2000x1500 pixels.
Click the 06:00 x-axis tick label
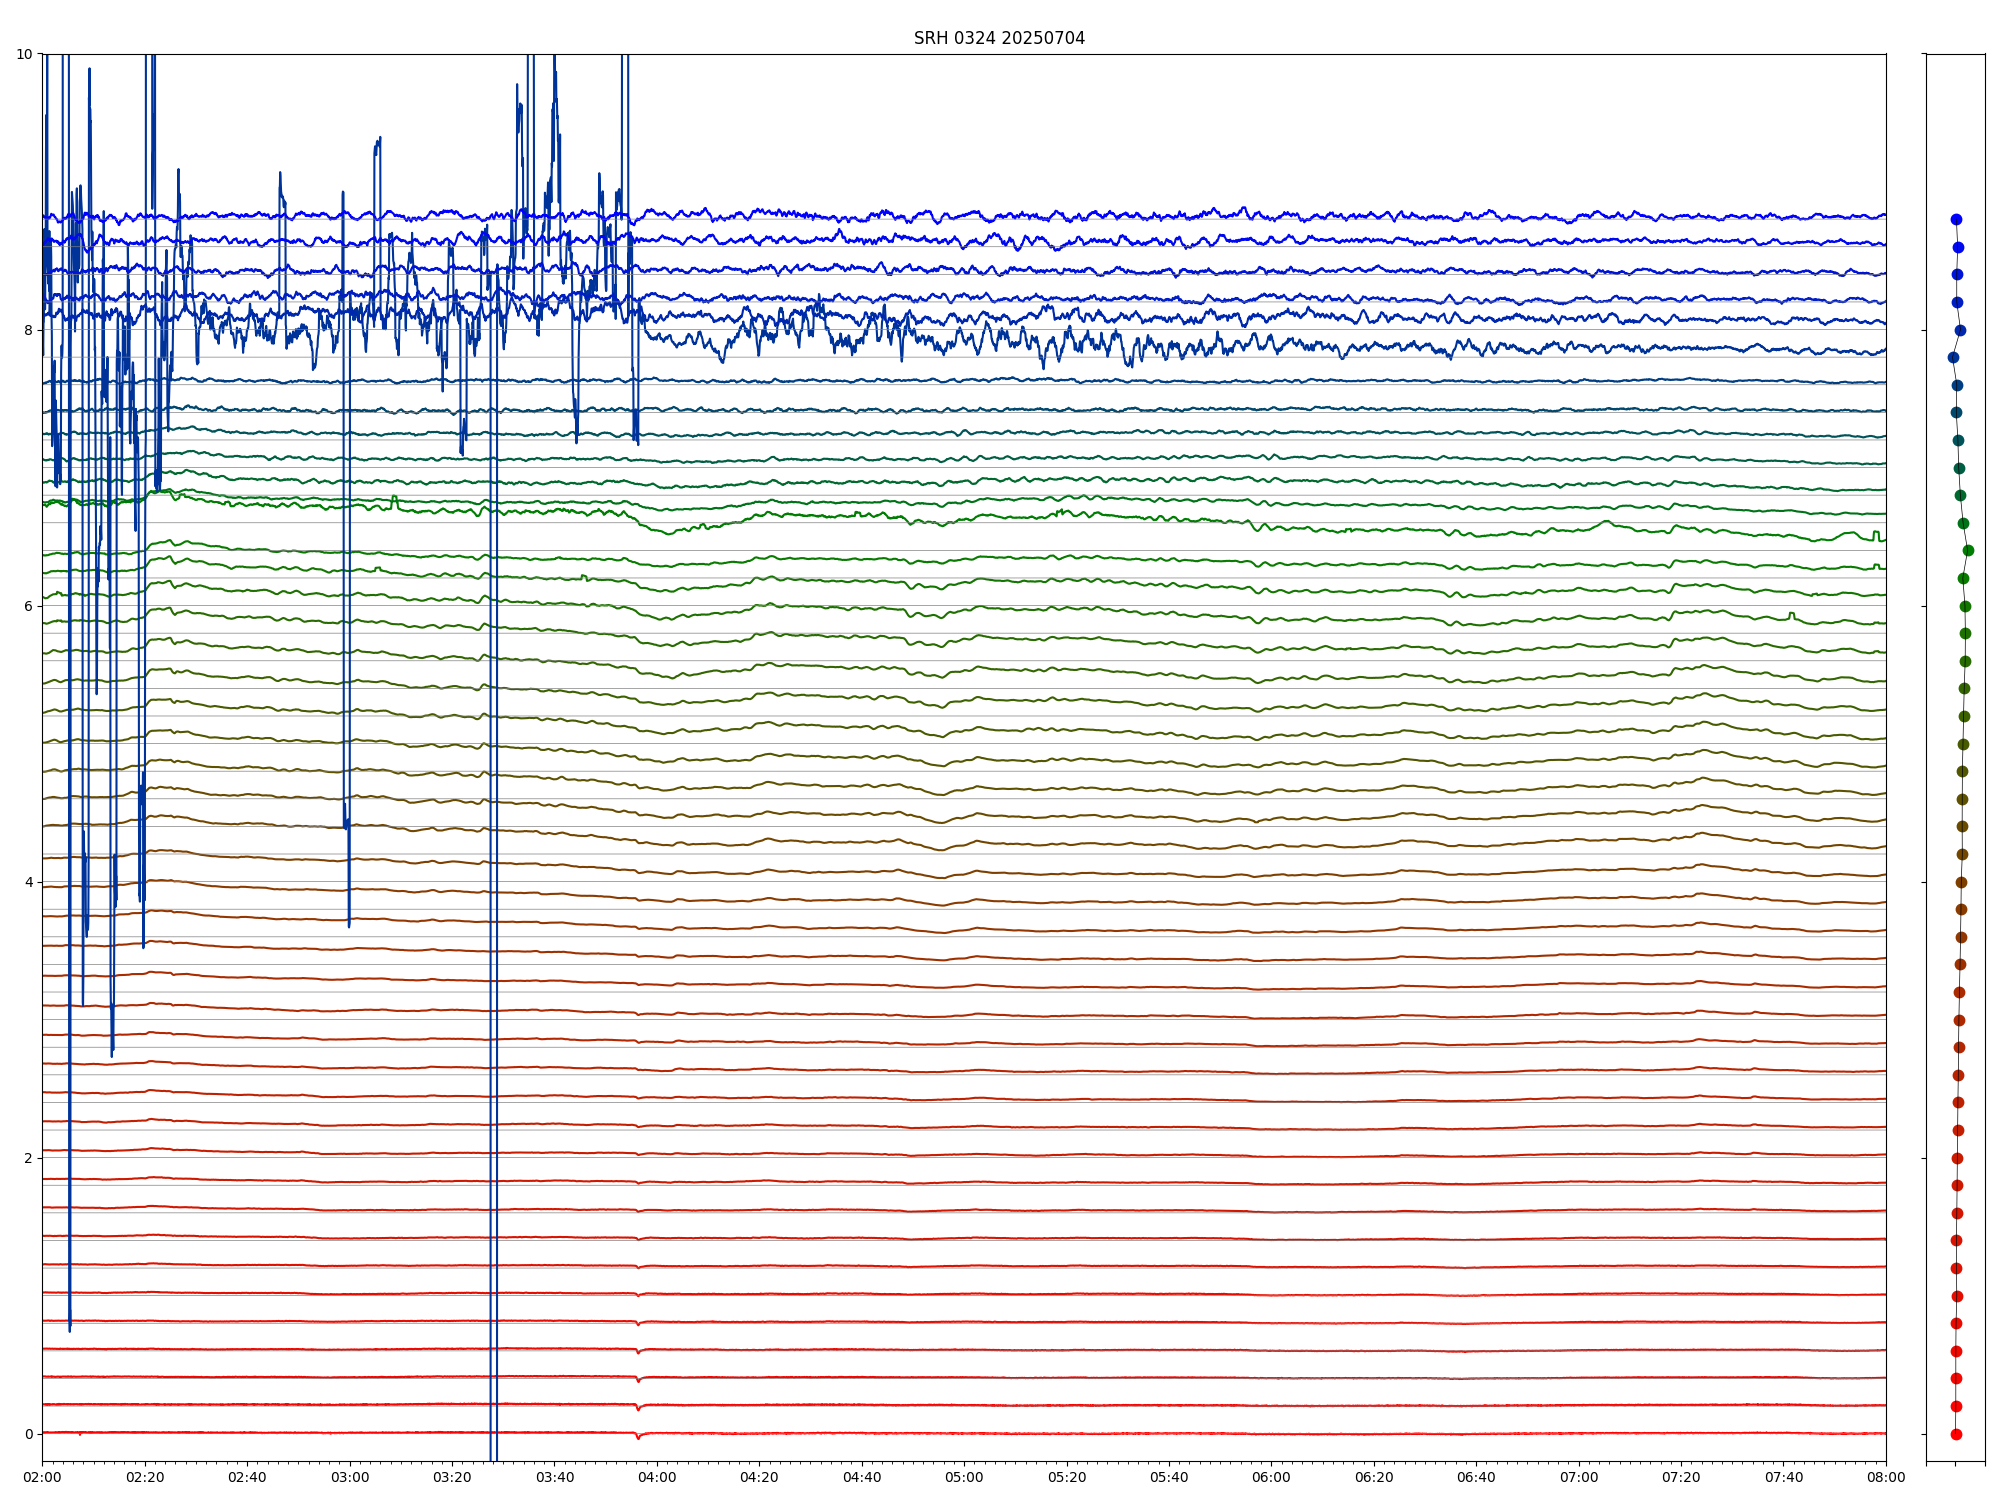(1271, 1477)
